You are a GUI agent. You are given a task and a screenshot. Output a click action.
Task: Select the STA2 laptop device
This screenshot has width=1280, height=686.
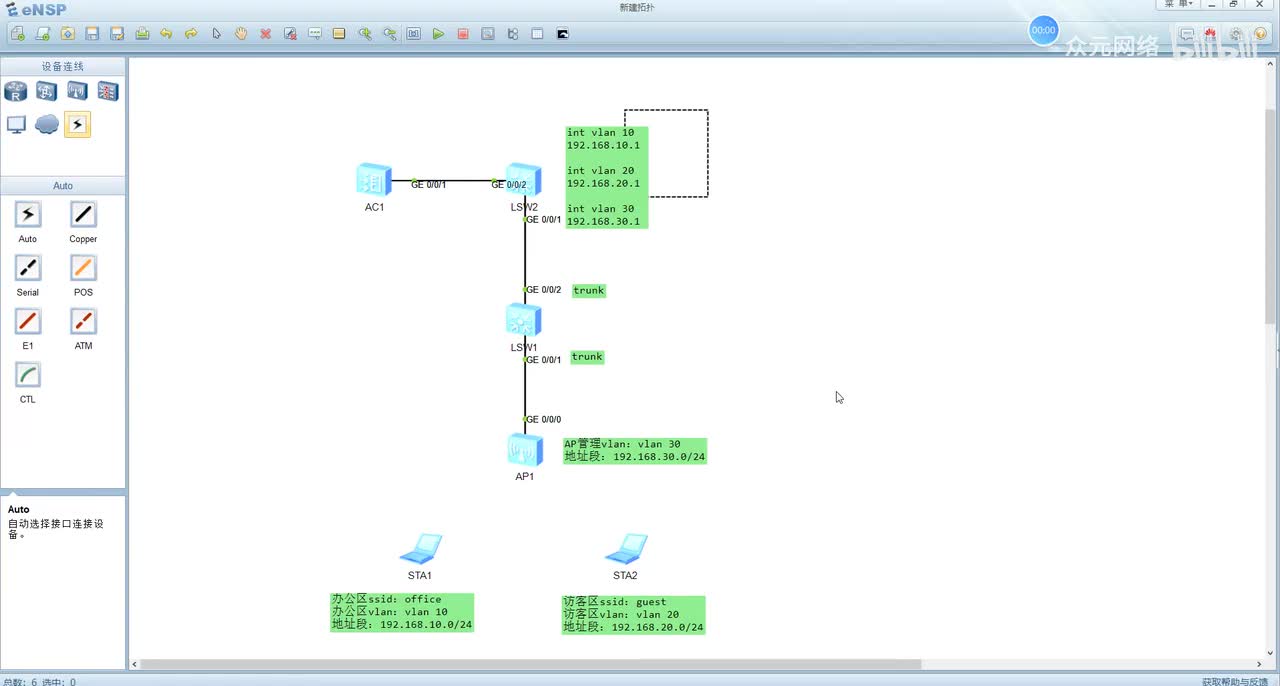[626, 549]
